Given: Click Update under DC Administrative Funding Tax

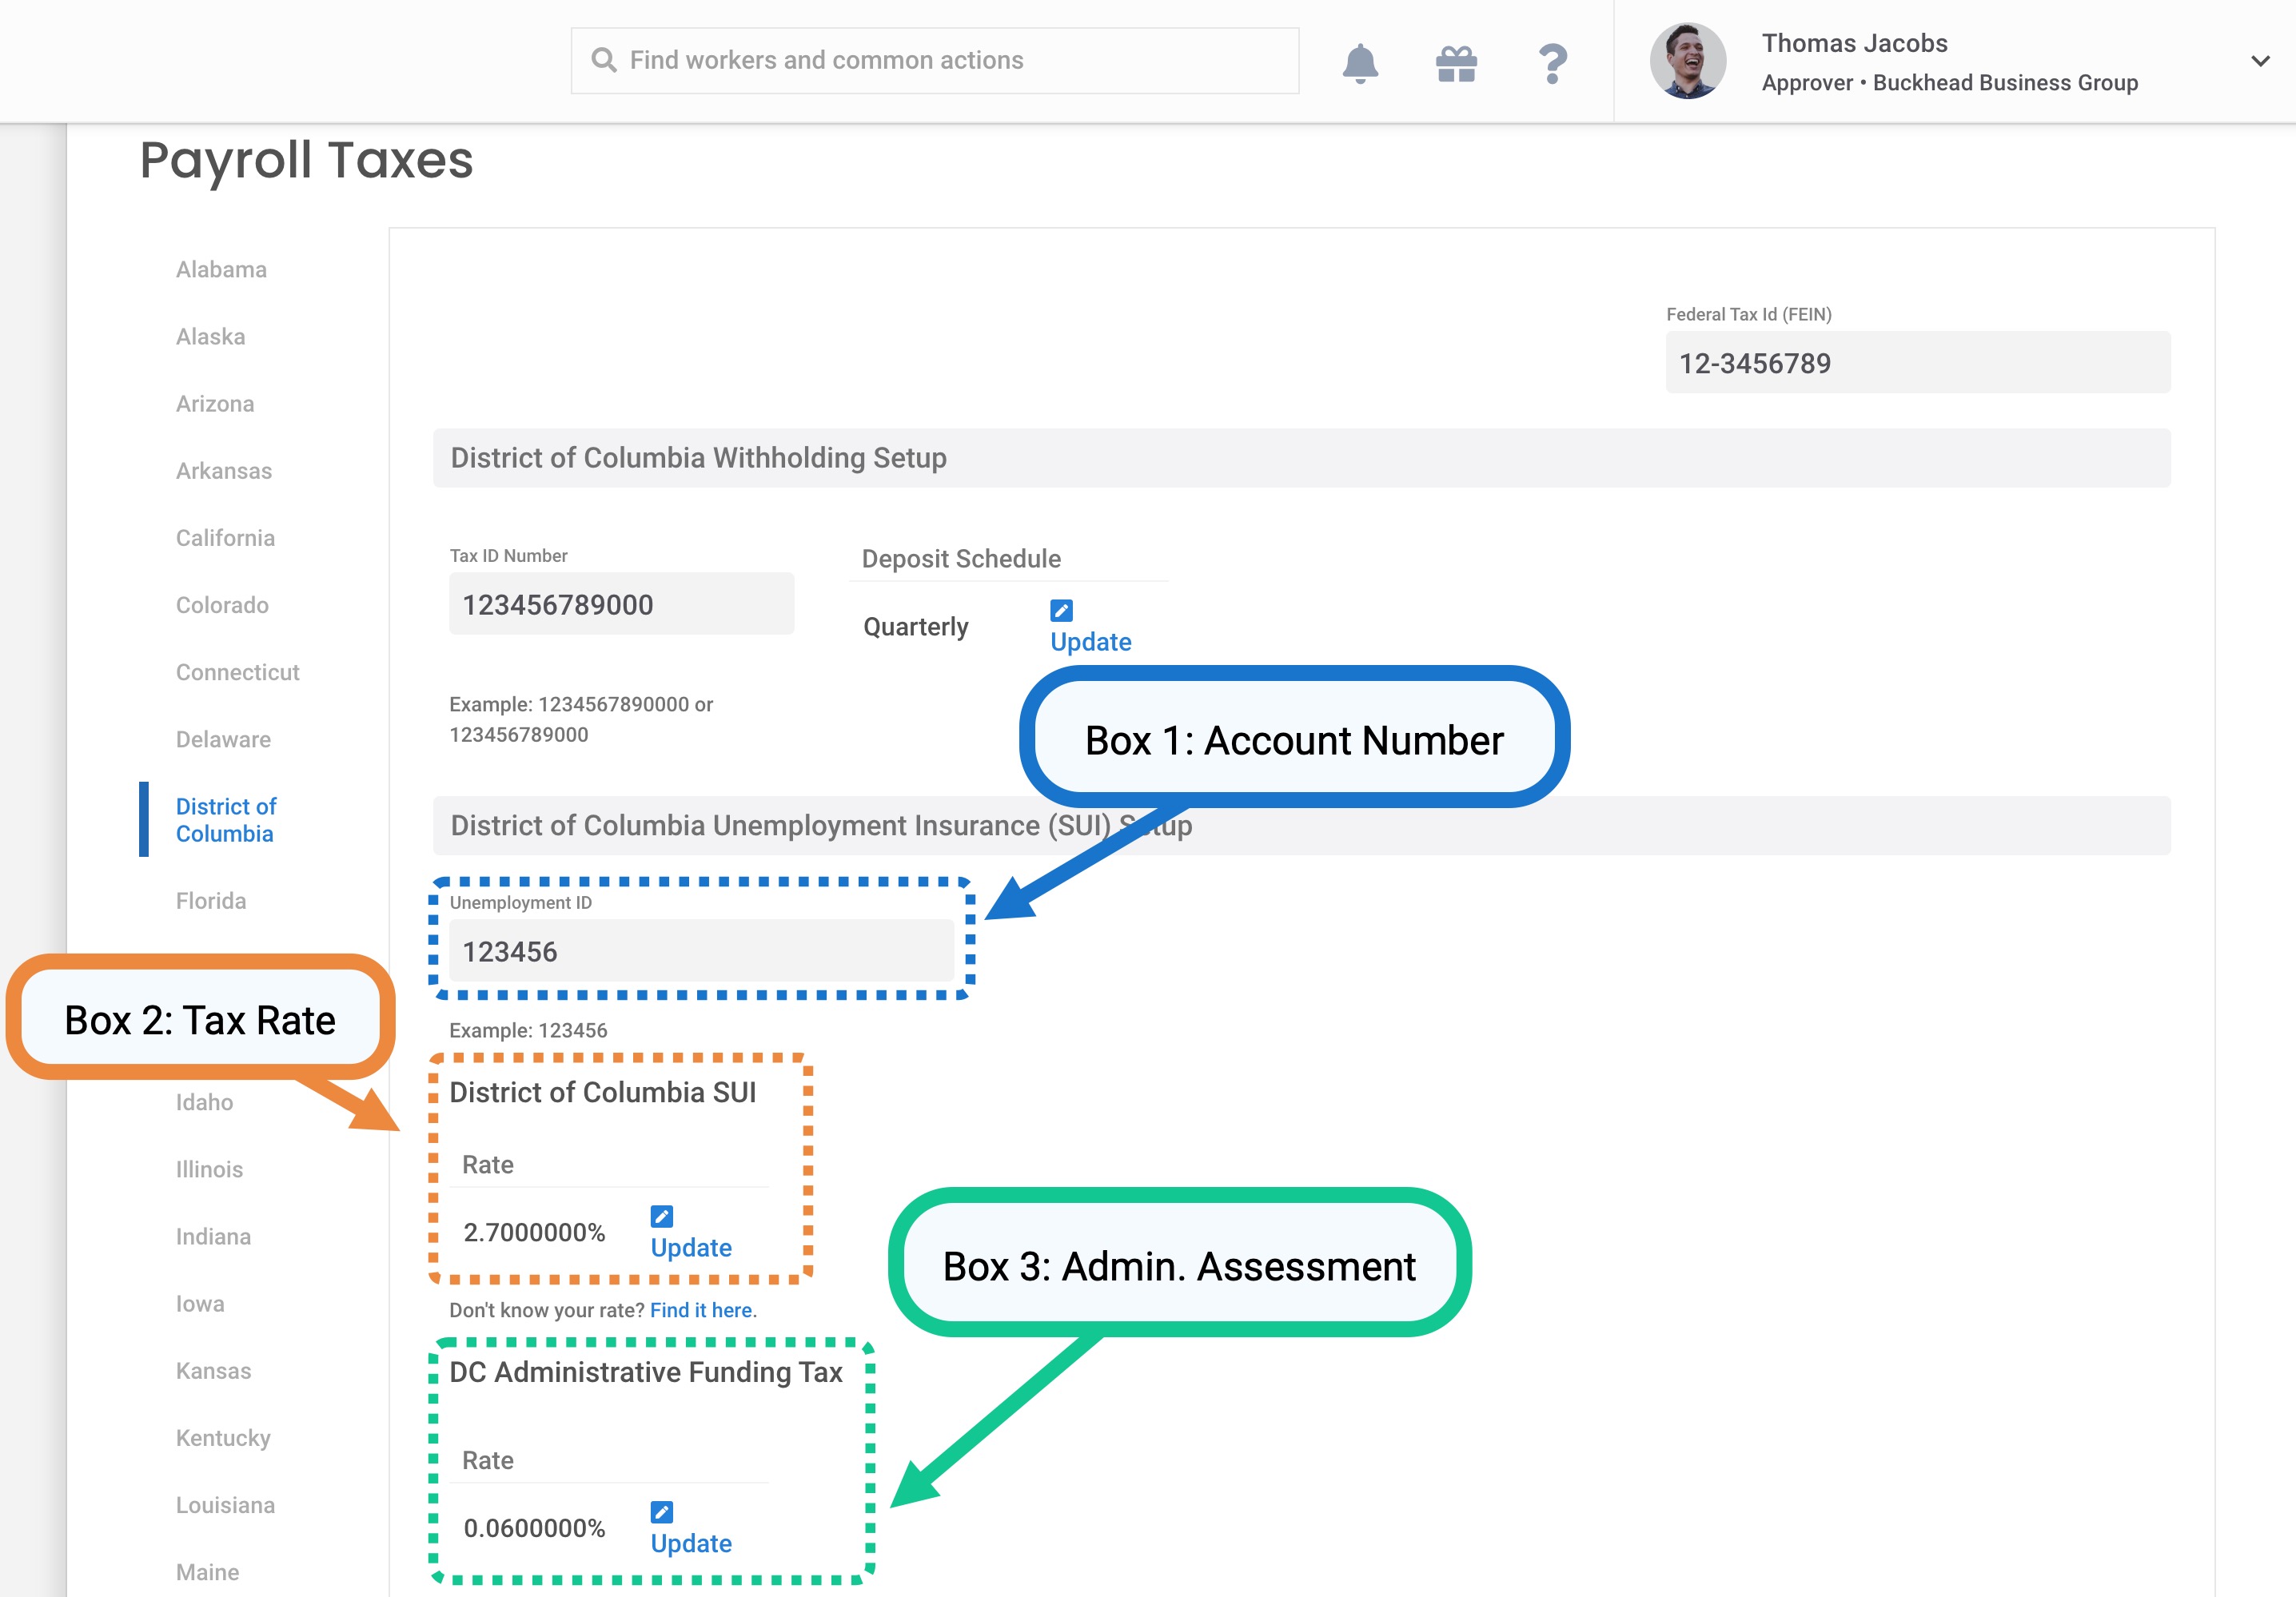Looking at the screenshot, I should (691, 1543).
